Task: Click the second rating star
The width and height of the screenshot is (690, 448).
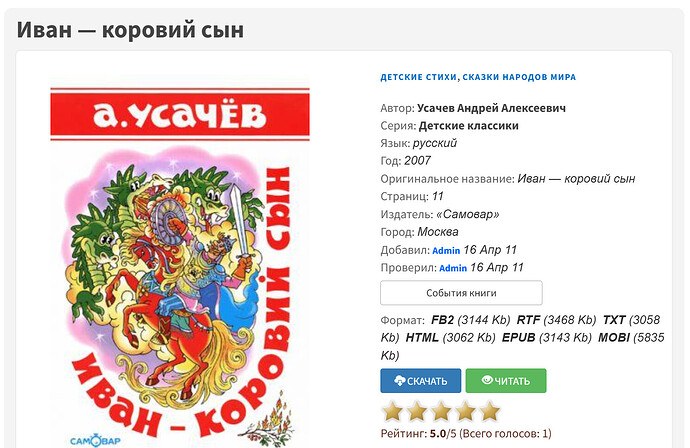Action: point(417,411)
